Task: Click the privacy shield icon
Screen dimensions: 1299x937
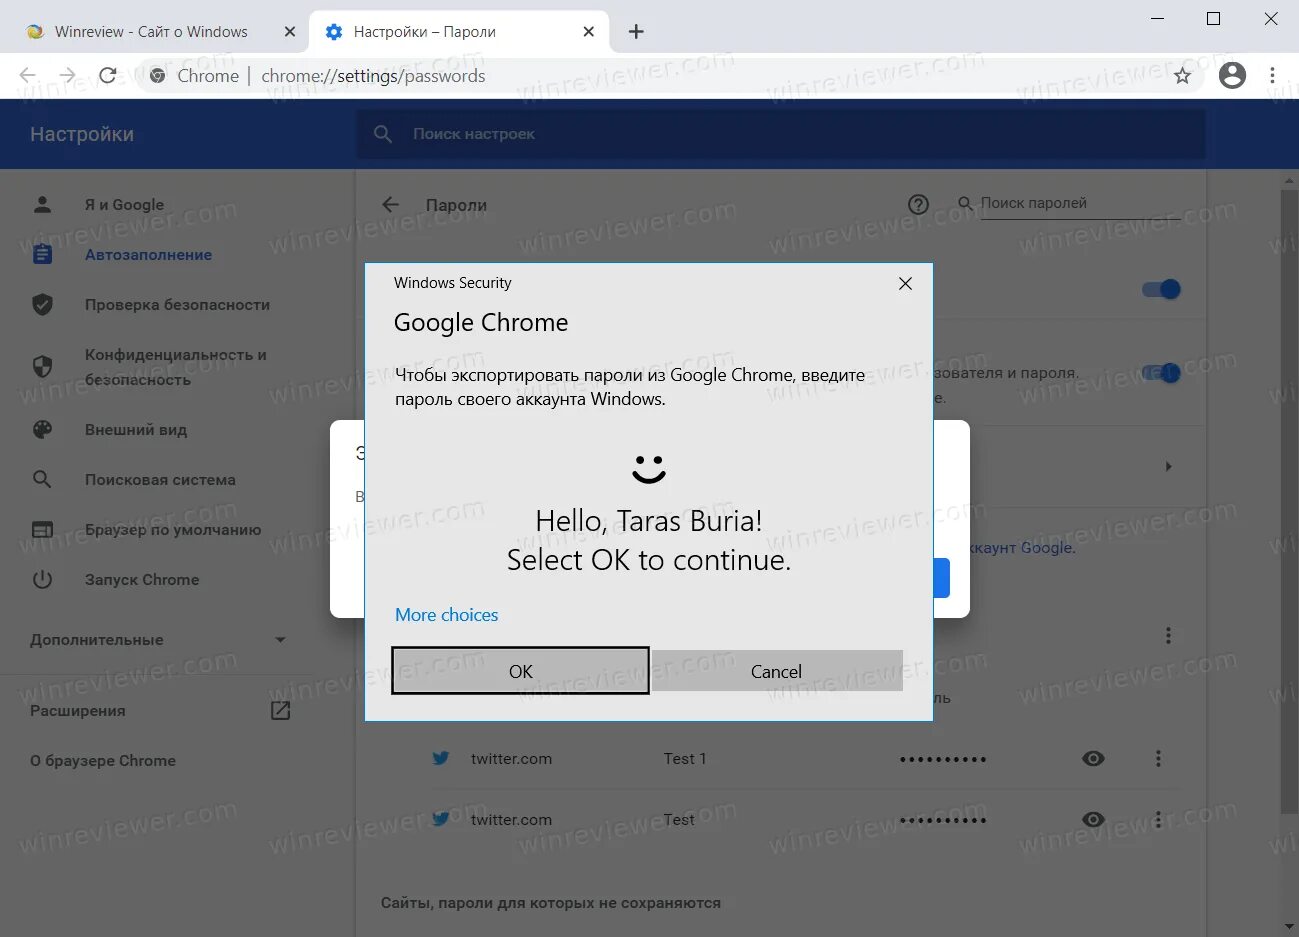Action: pyautogui.click(x=42, y=366)
